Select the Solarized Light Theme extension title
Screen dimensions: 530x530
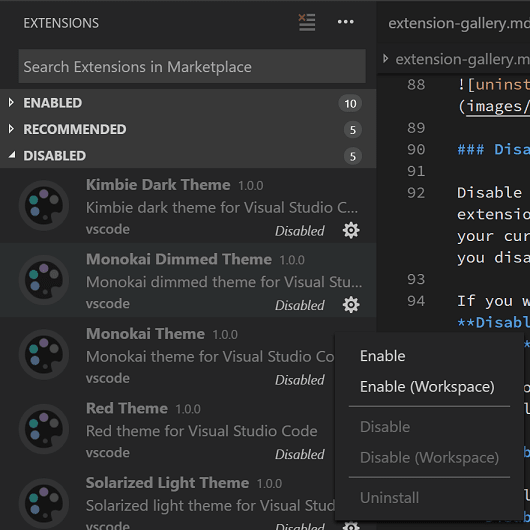[167, 483]
